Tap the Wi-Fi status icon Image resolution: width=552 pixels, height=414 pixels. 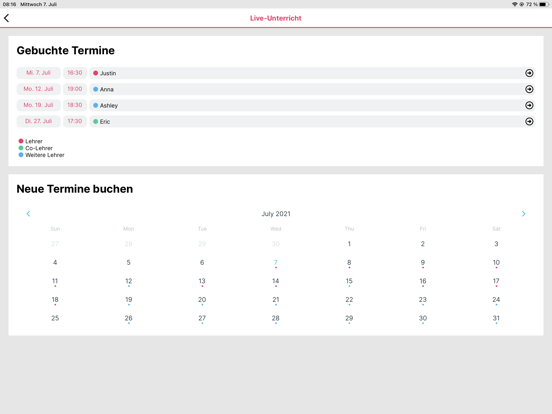pyautogui.click(x=514, y=4)
